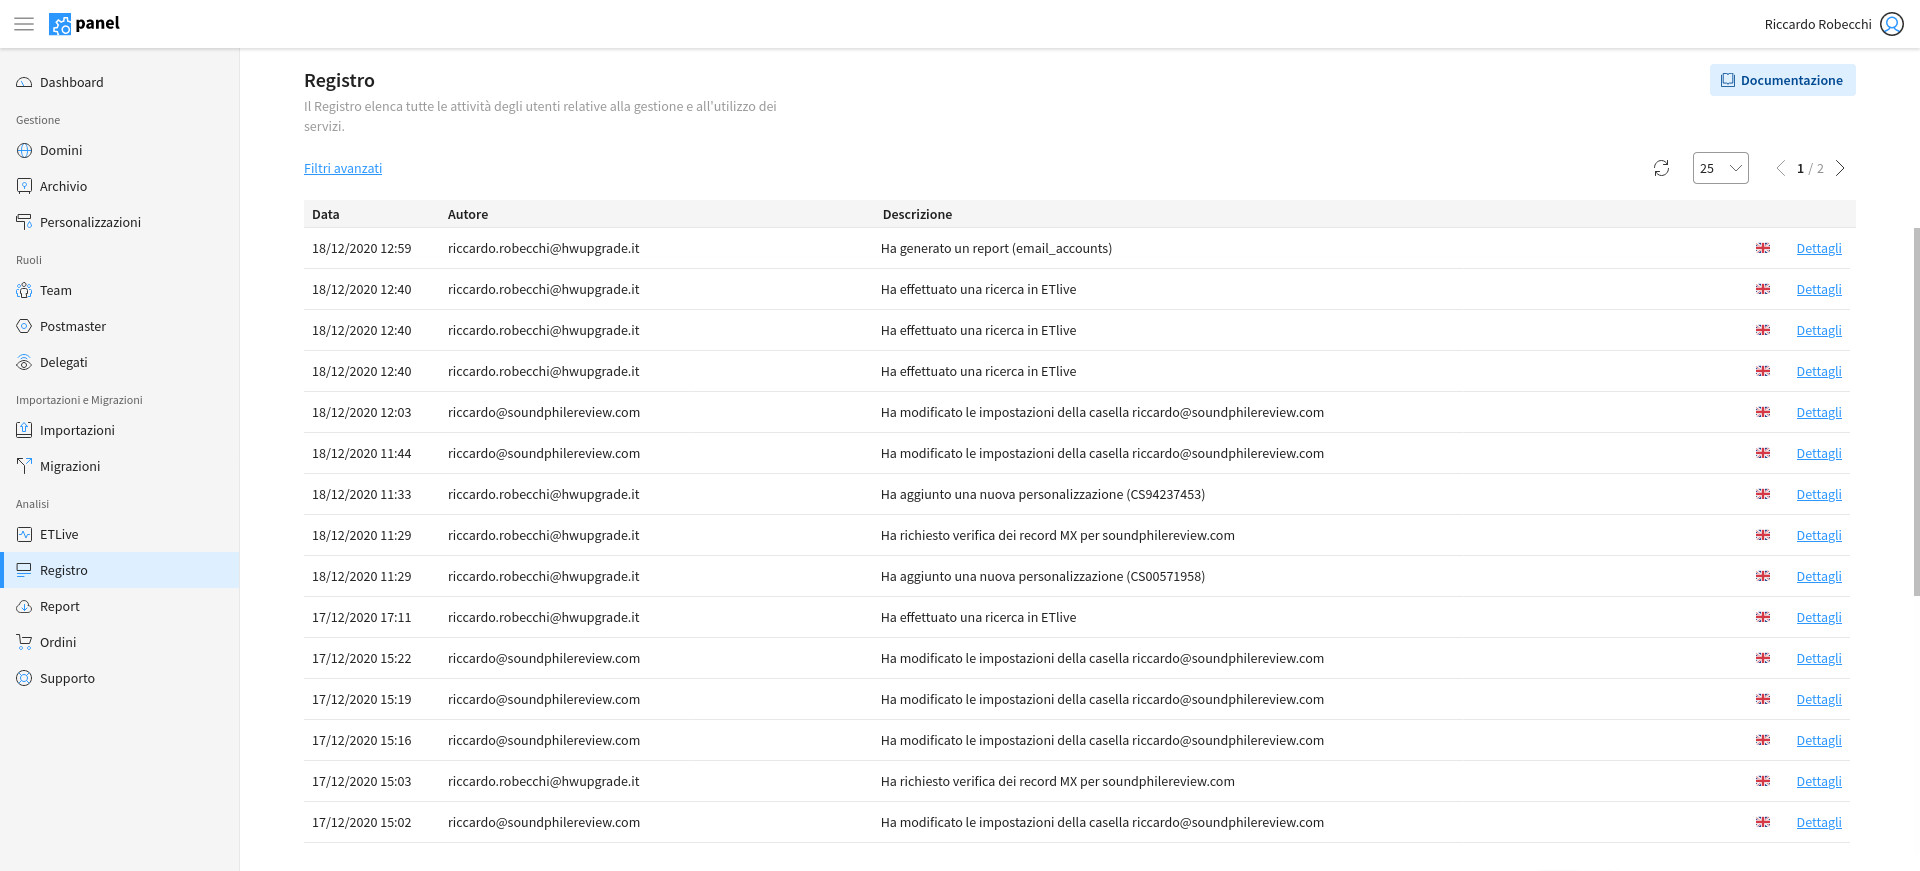This screenshot has width=1920, height=871.
Task: Open the user profile avatar icon
Action: point(1892,24)
